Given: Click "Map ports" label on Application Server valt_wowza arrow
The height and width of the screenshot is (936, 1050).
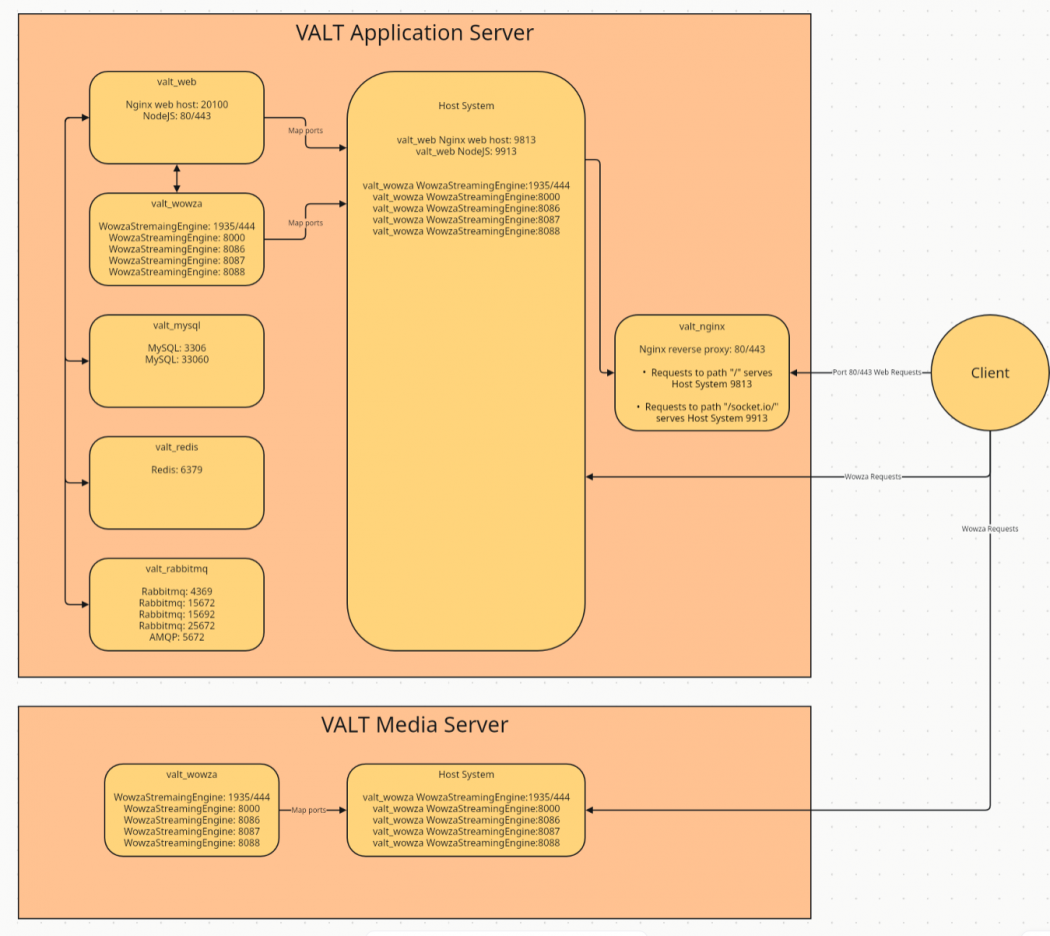Looking at the screenshot, I should tap(305, 223).
